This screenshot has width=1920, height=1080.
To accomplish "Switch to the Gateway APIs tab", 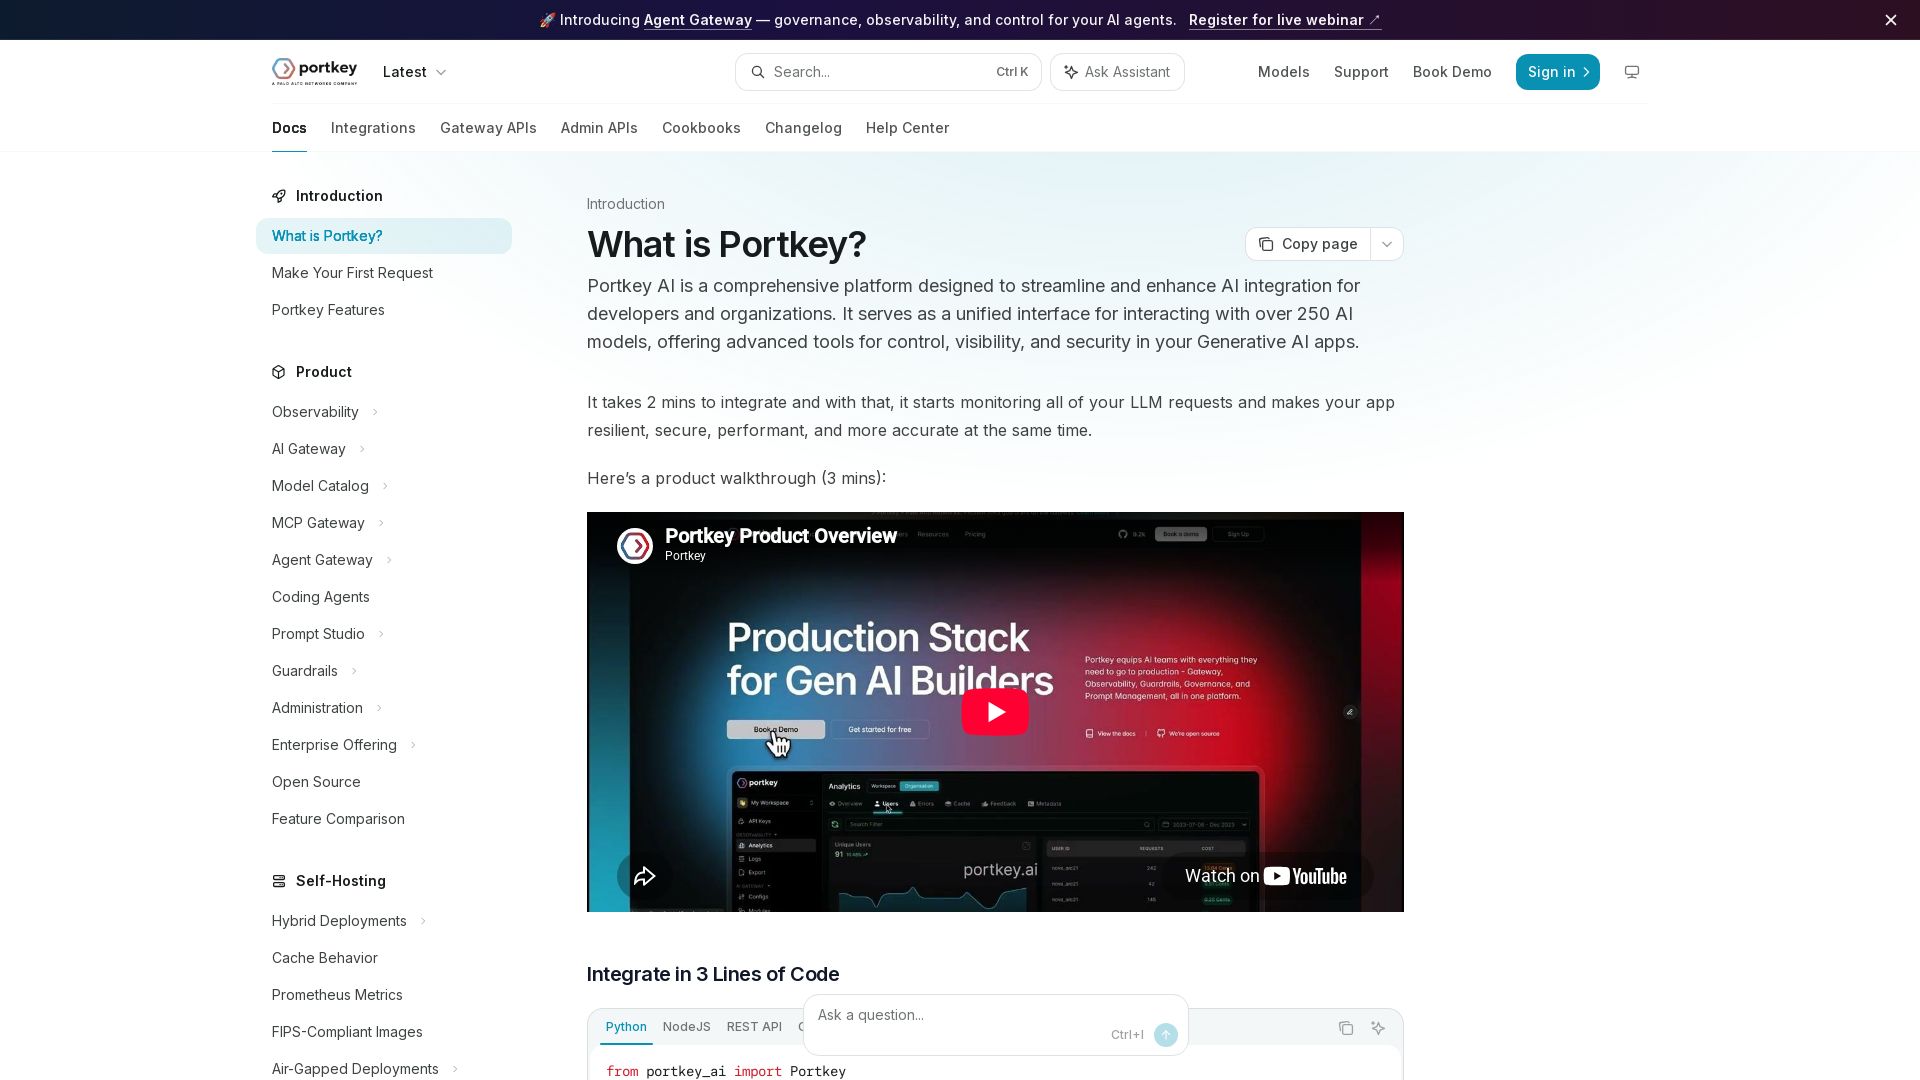I will coord(488,128).
